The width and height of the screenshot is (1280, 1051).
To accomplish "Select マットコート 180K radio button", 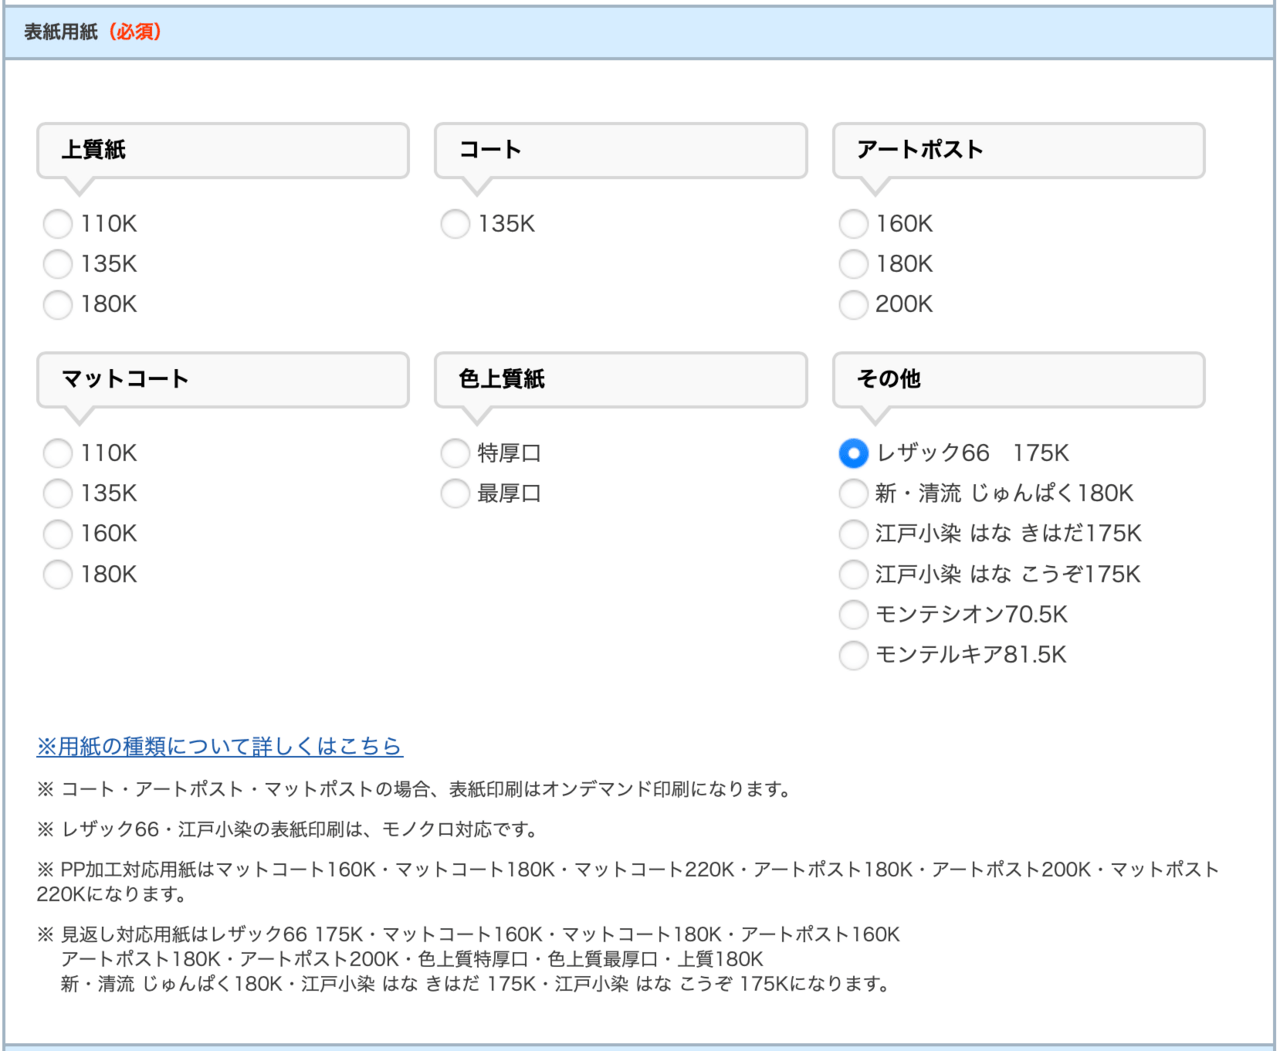I will click(58, 574).
